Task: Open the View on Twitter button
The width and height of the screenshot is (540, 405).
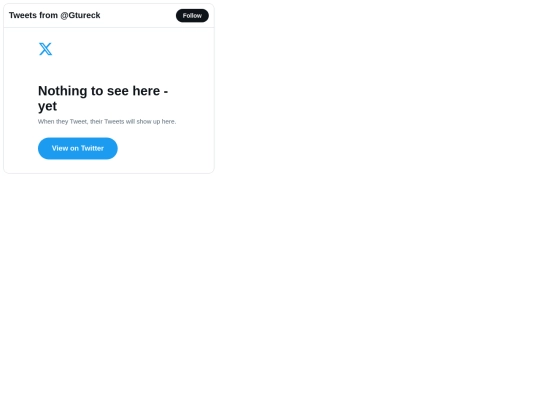Action: [78, 148]
